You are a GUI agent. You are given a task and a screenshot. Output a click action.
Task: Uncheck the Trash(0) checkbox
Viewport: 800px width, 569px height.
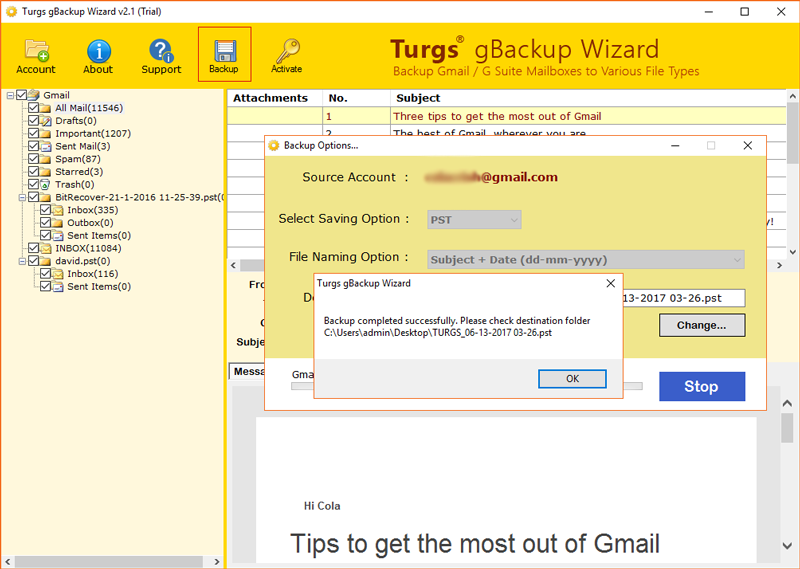click(34, 184)
